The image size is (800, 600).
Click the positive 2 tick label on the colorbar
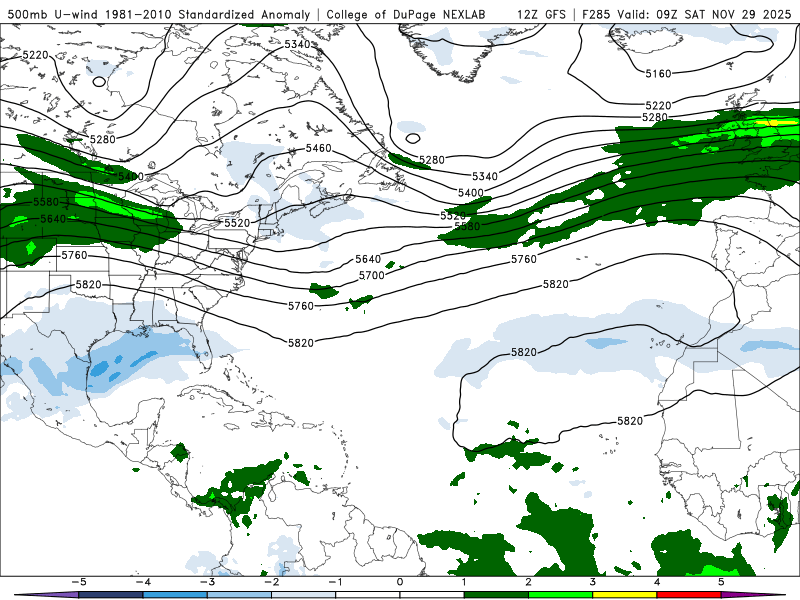pyautogui.click(x=529, y=582)
